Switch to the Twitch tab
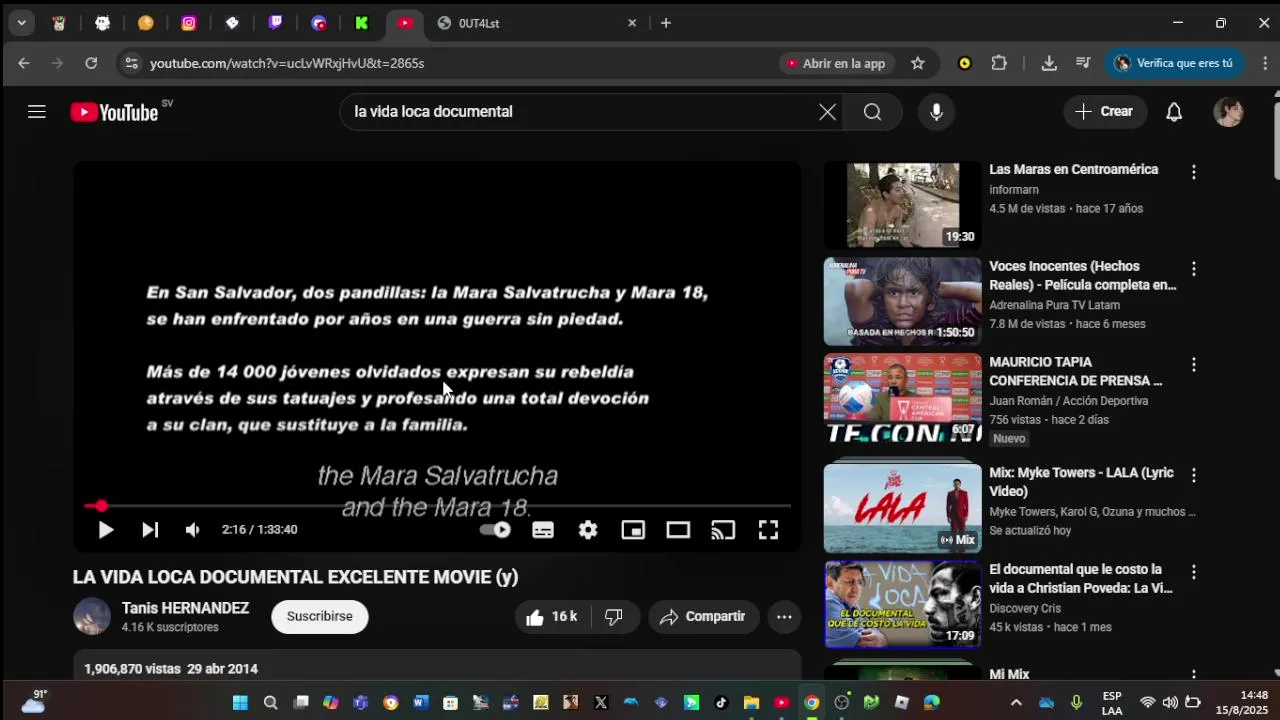Image resolution: width=1280 pixels, height=720 pixels. tap(275, 23)
